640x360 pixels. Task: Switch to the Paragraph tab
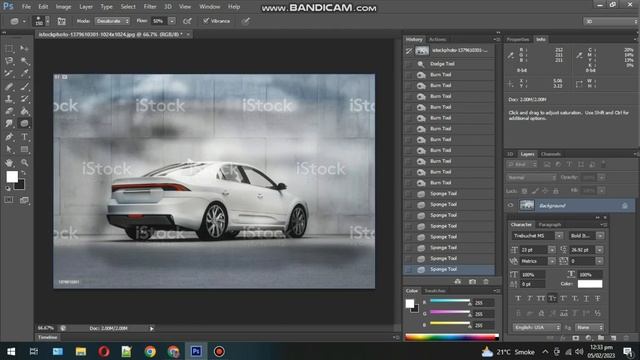tap(550, 225)
